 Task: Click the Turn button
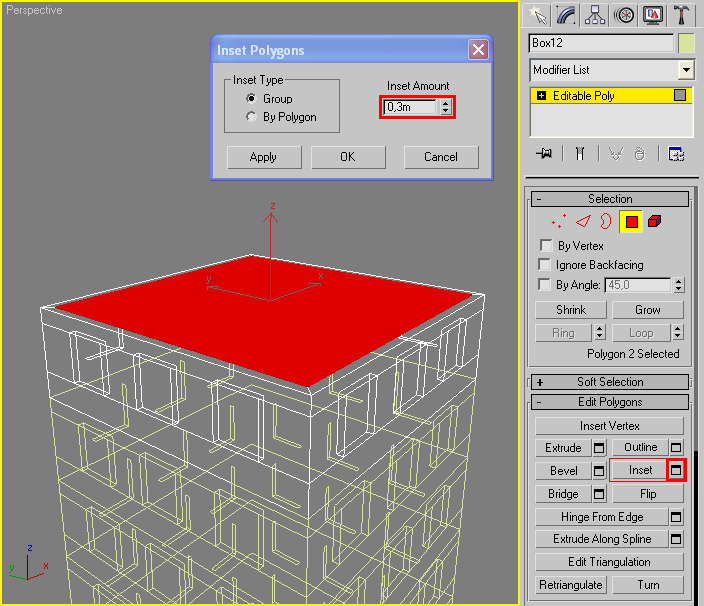pos(648,585)
